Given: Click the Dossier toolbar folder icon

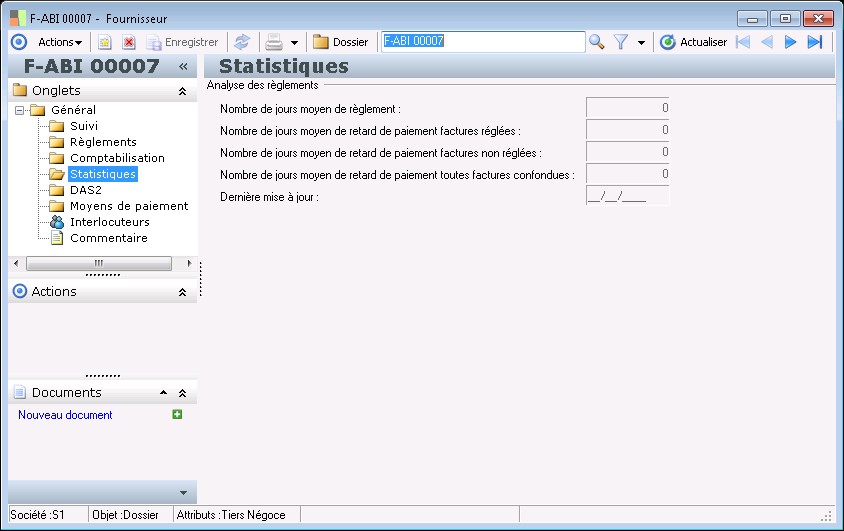Looking at the screenshot, I should click(x=321, y=42).
